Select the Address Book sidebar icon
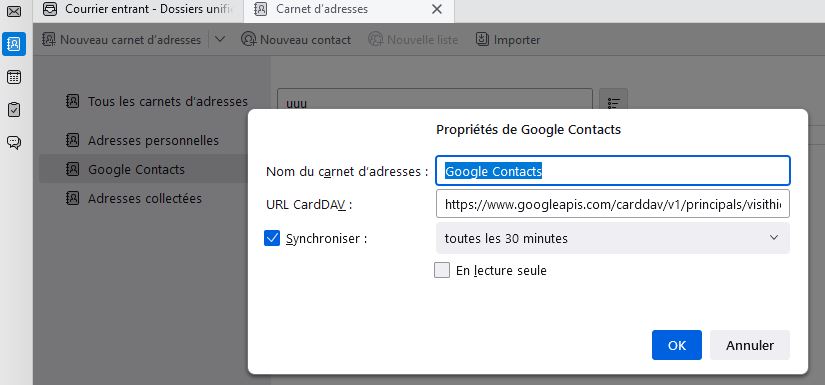 tap(14, 44)
